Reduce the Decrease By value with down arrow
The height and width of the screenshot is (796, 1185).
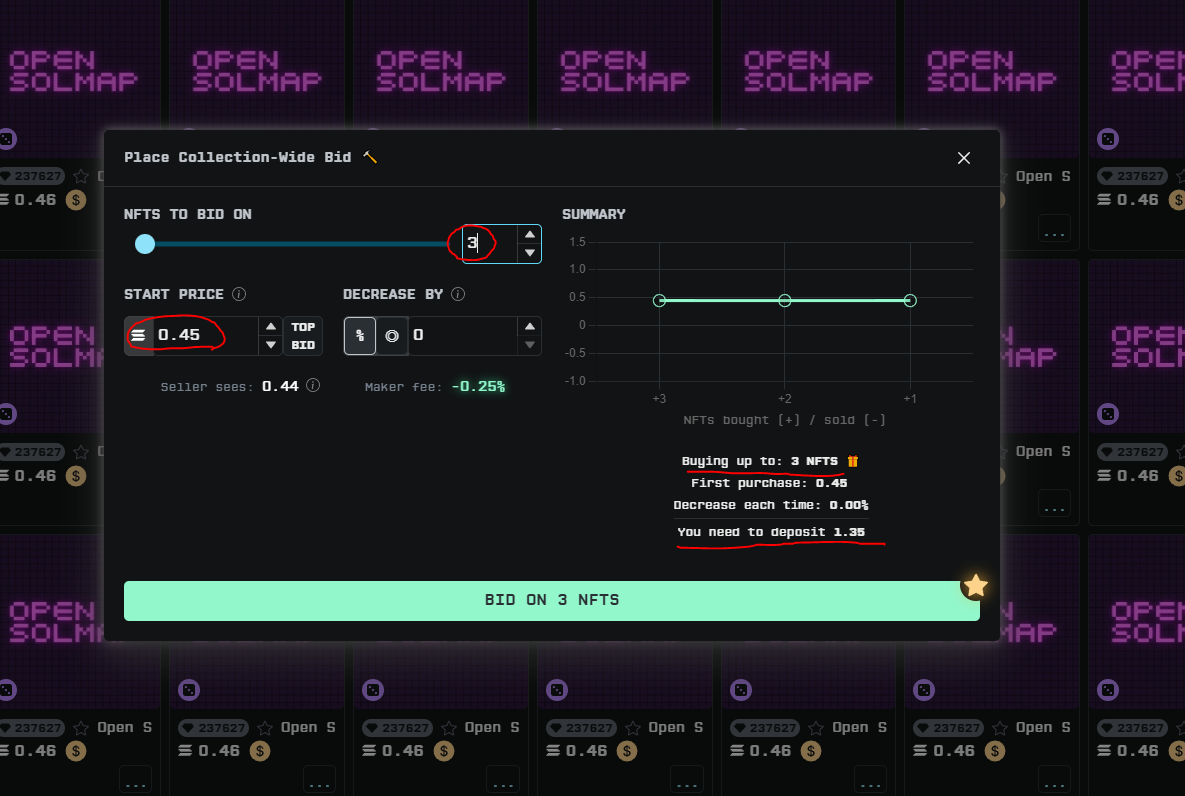coord(530,345)
